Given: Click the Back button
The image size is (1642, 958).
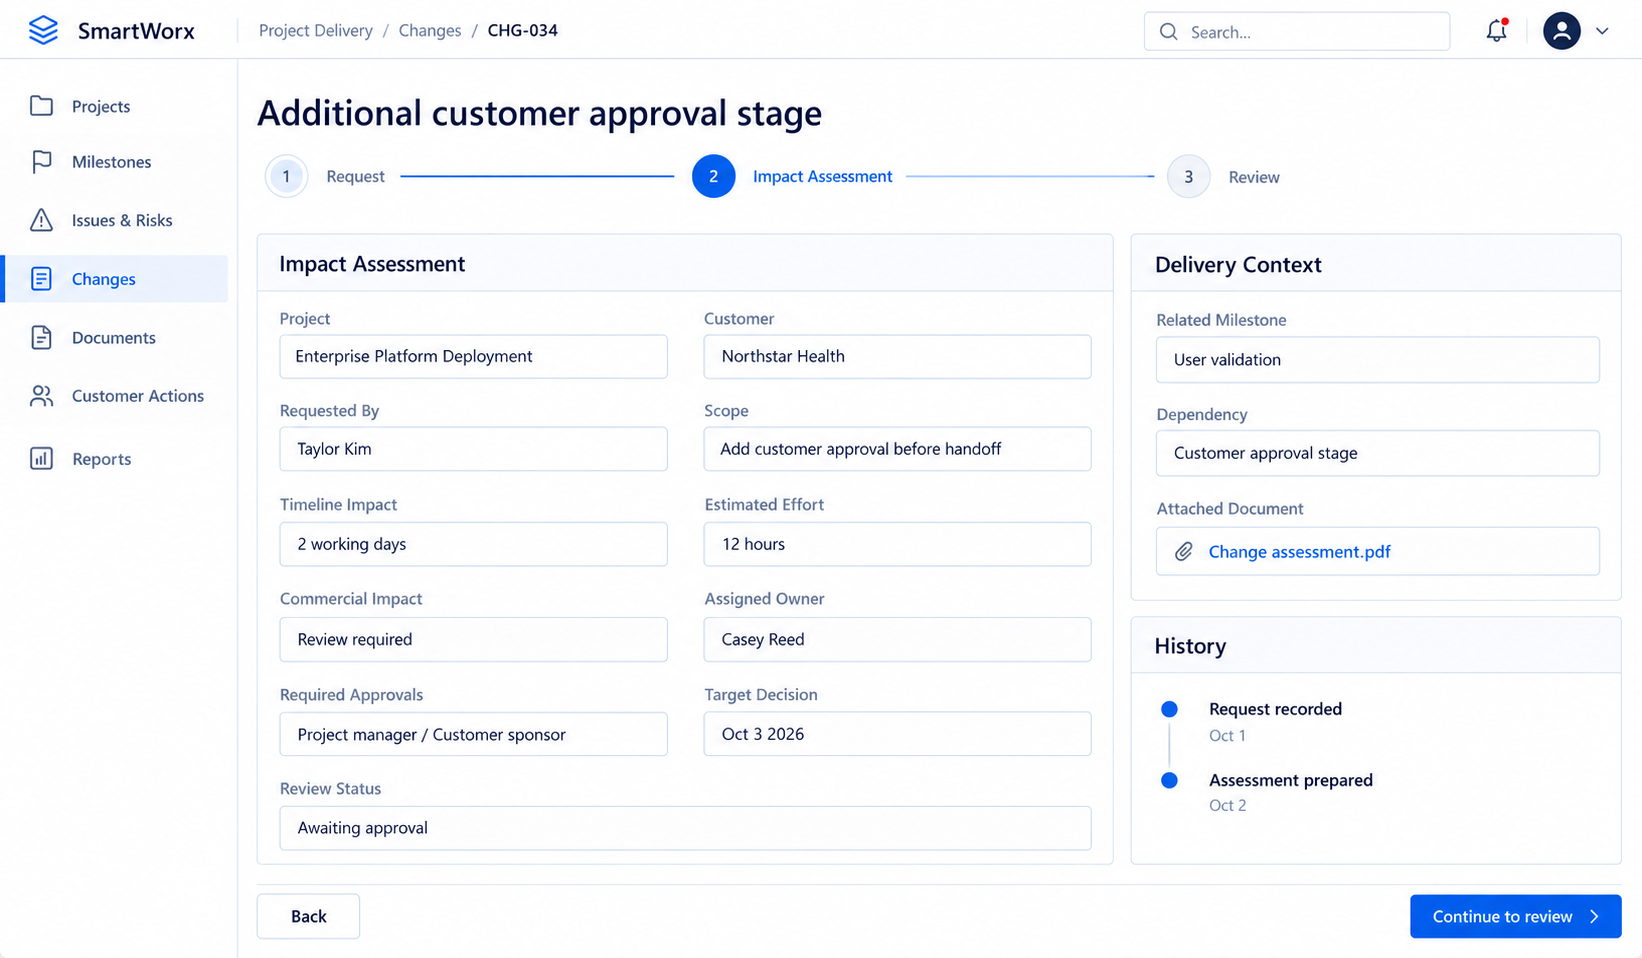Looking at the screenshot, I should [x=308, y=917].
